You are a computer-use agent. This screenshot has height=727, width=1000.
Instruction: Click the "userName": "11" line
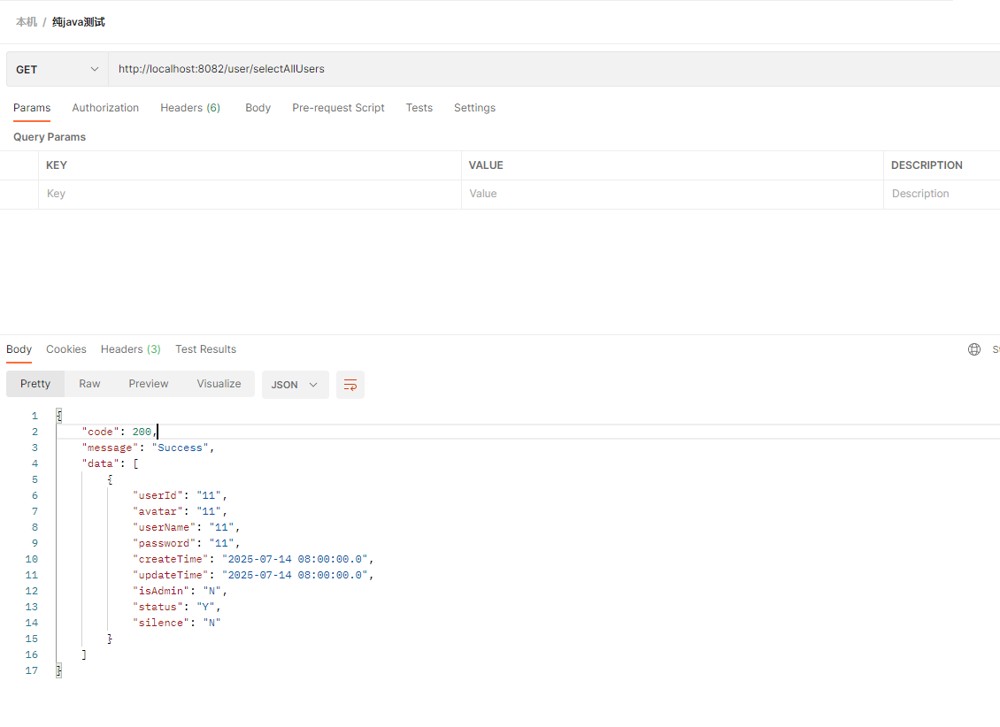point(186,527)
